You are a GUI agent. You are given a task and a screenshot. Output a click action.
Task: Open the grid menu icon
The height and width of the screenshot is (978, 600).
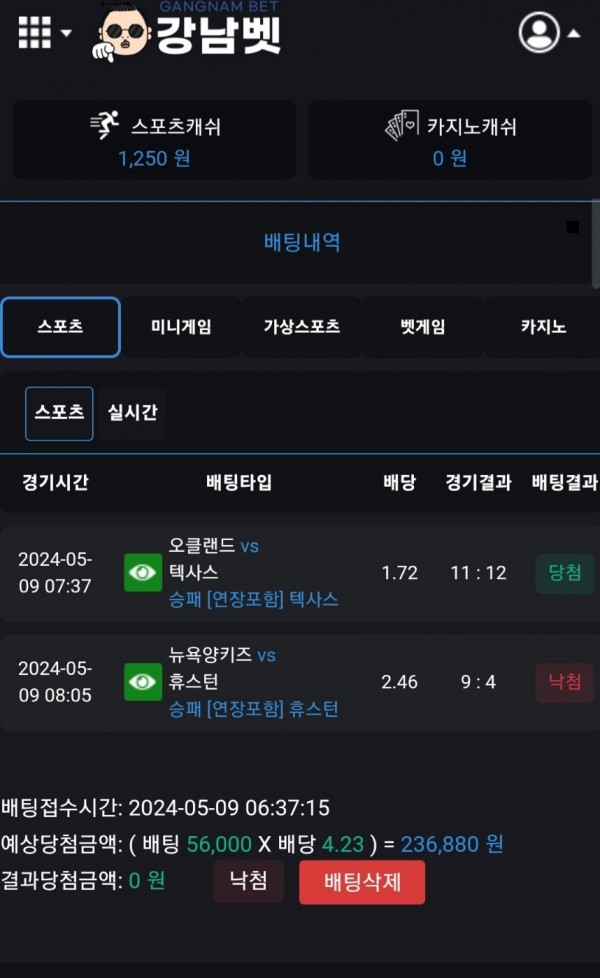click(34, 33)
